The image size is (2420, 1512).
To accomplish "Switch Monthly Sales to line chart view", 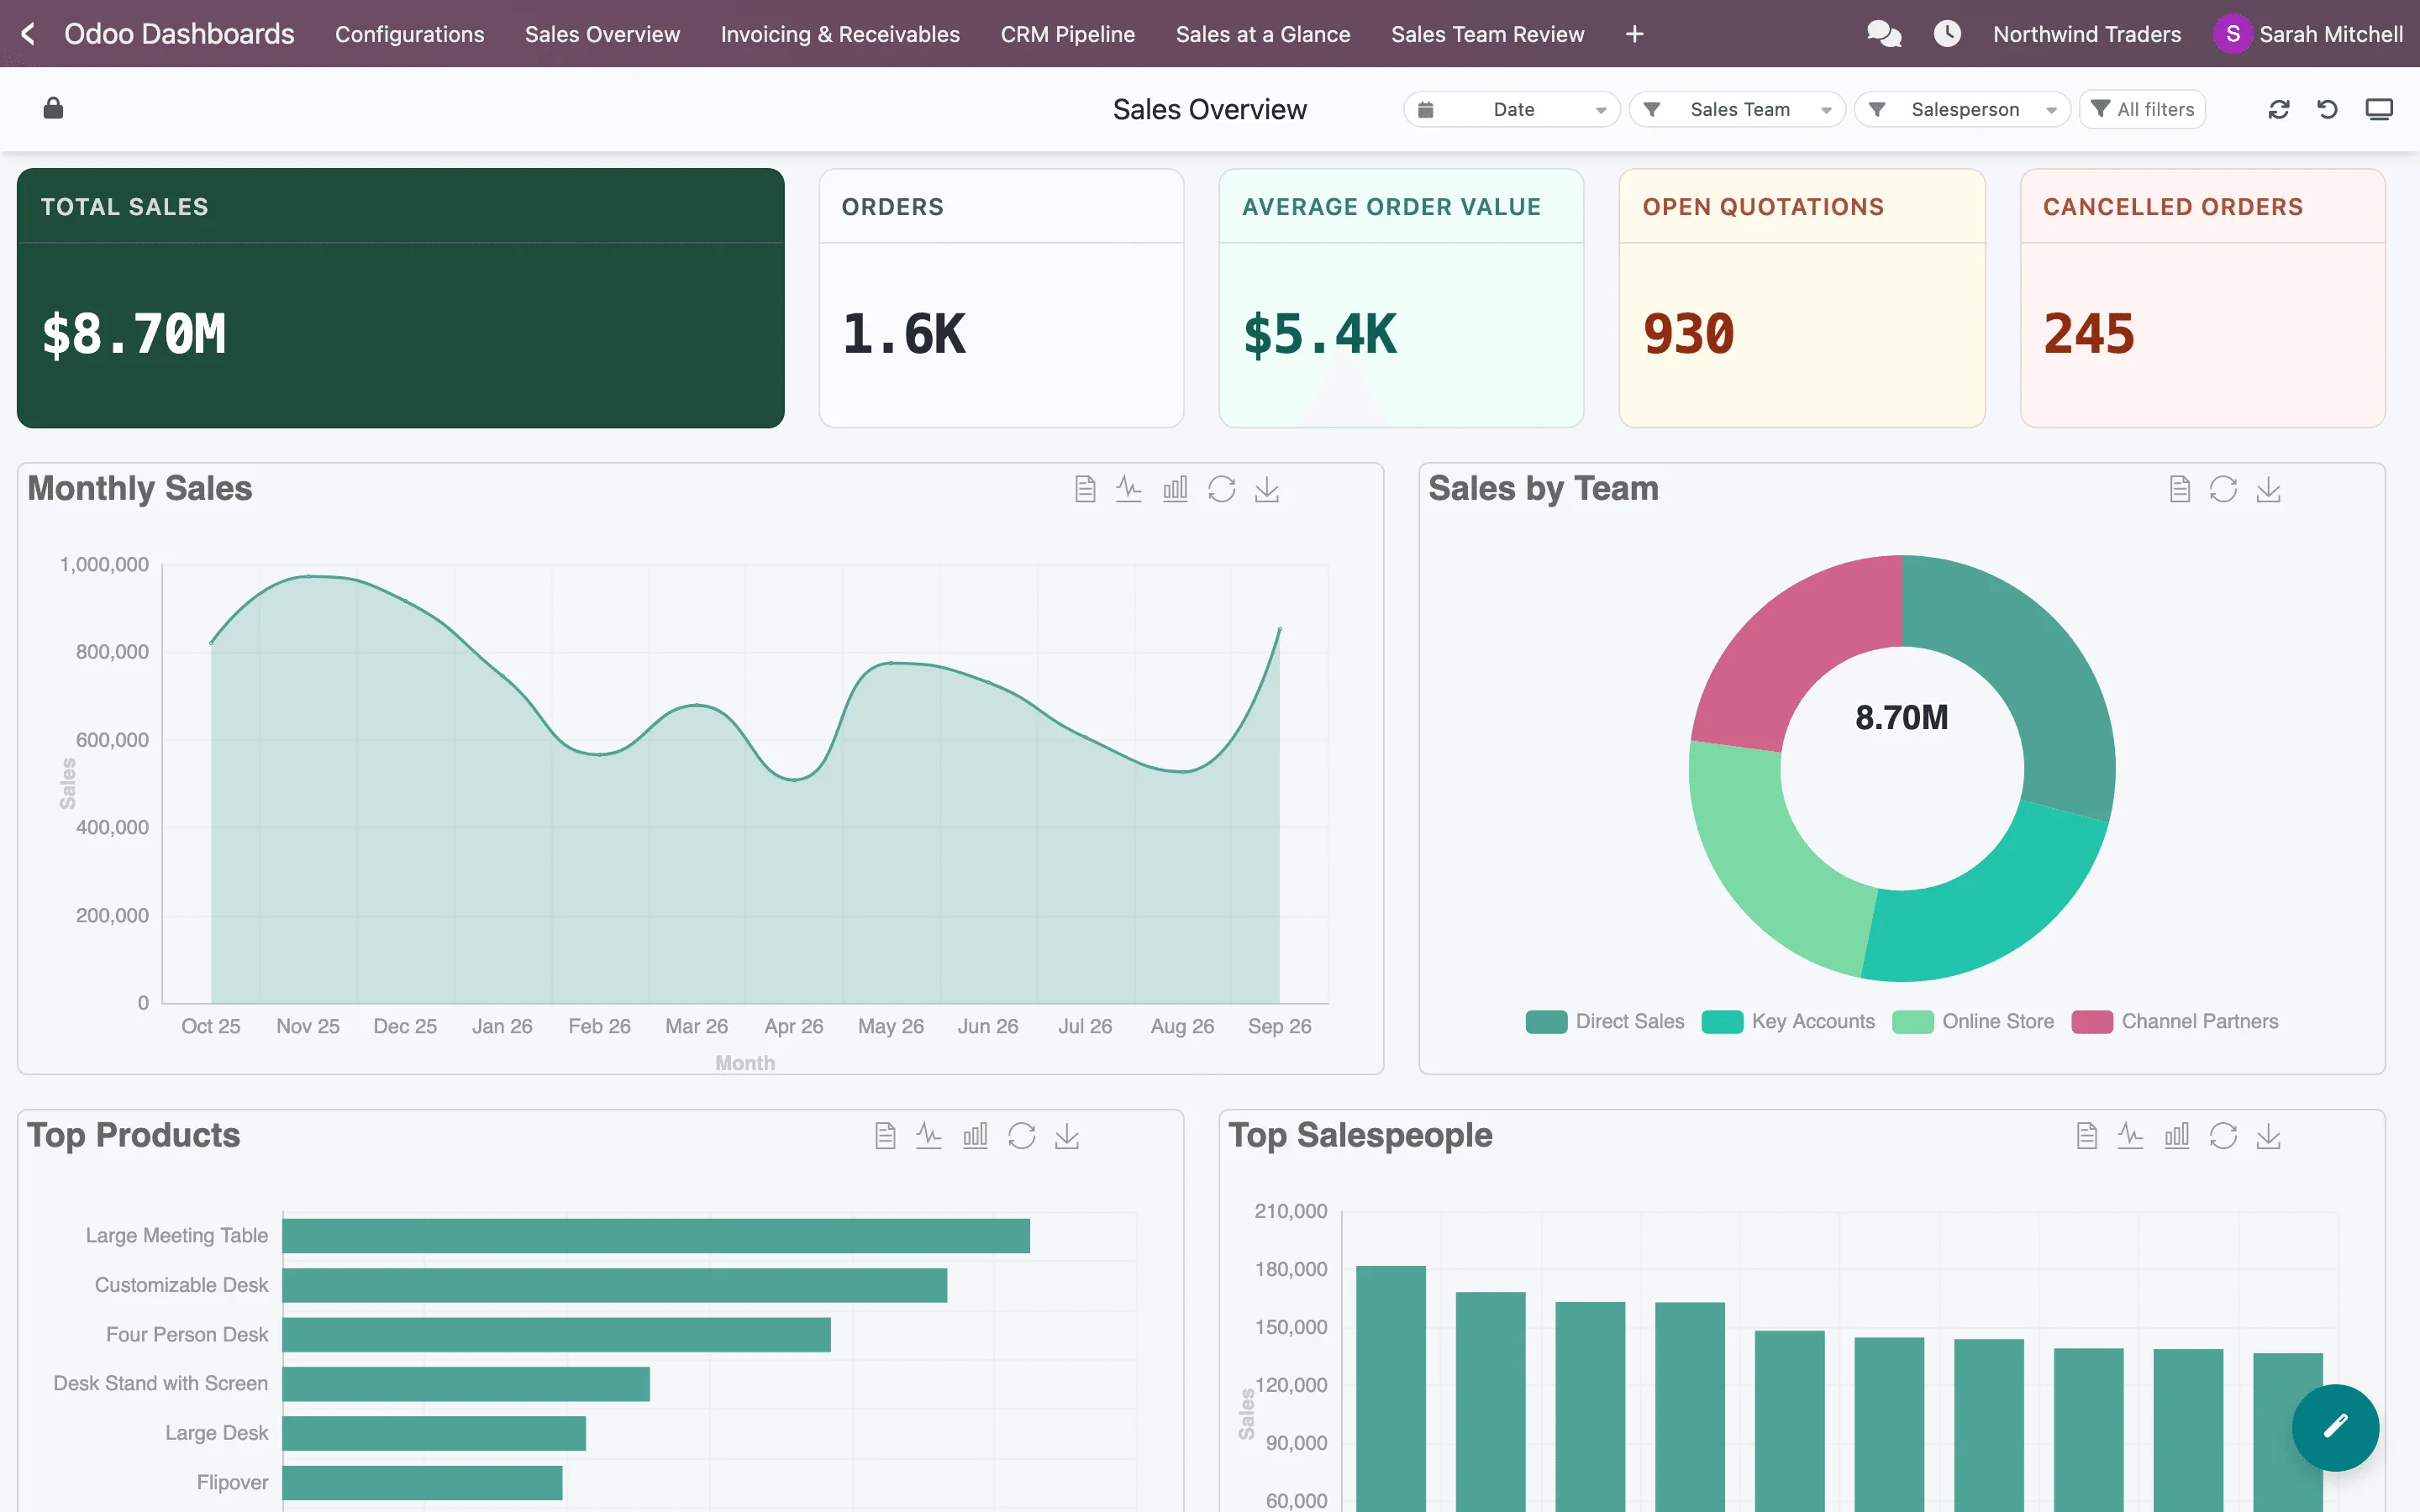I will [1129, 489].
